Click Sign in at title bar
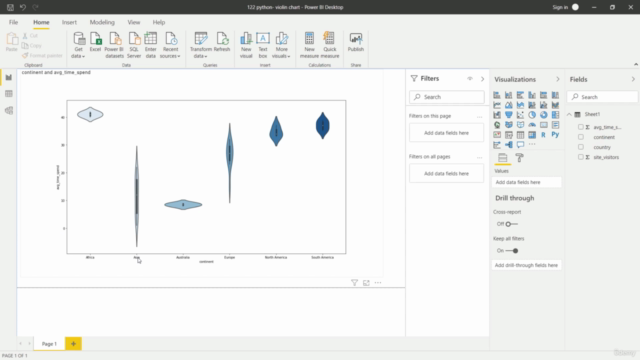Screen dimensions: 640x360 560,7
